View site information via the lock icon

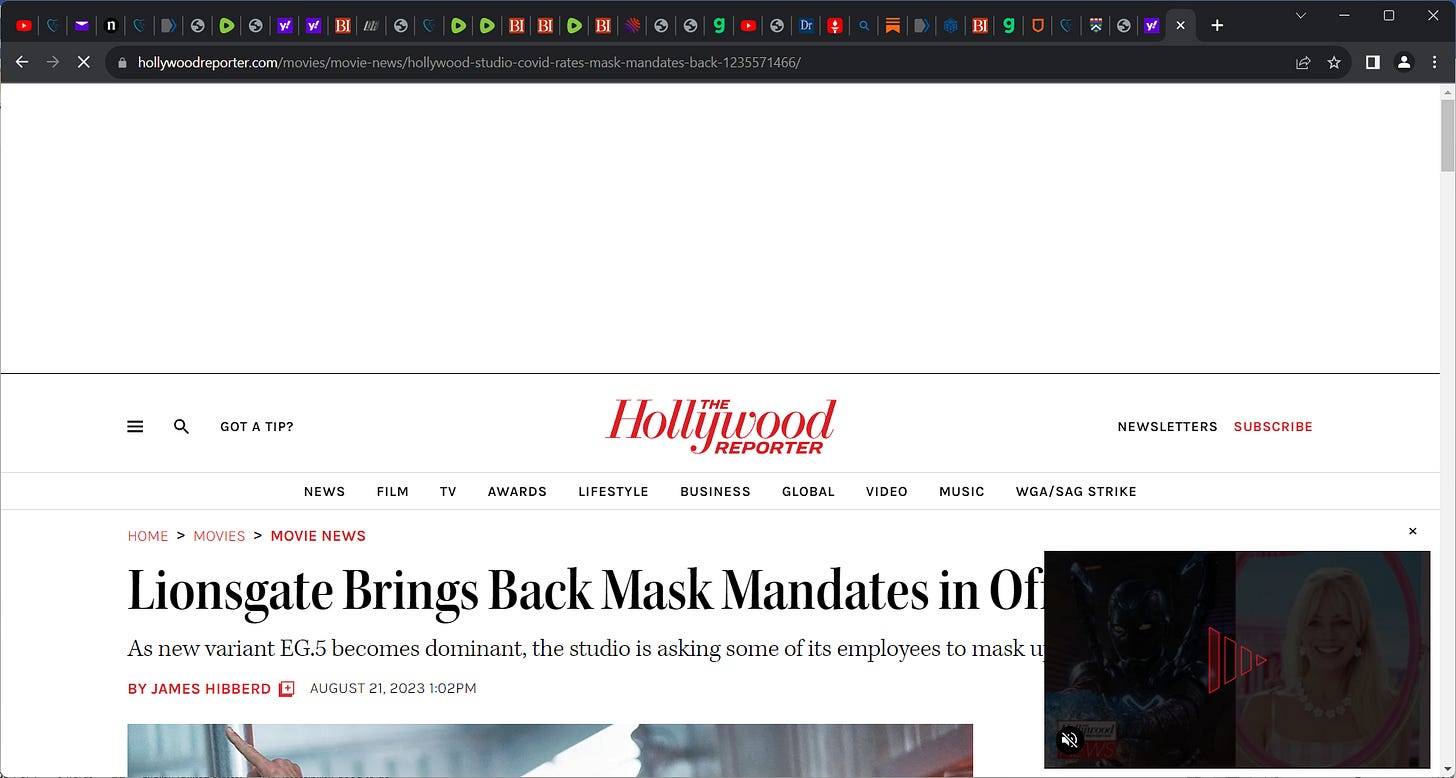tap(122, 62)
